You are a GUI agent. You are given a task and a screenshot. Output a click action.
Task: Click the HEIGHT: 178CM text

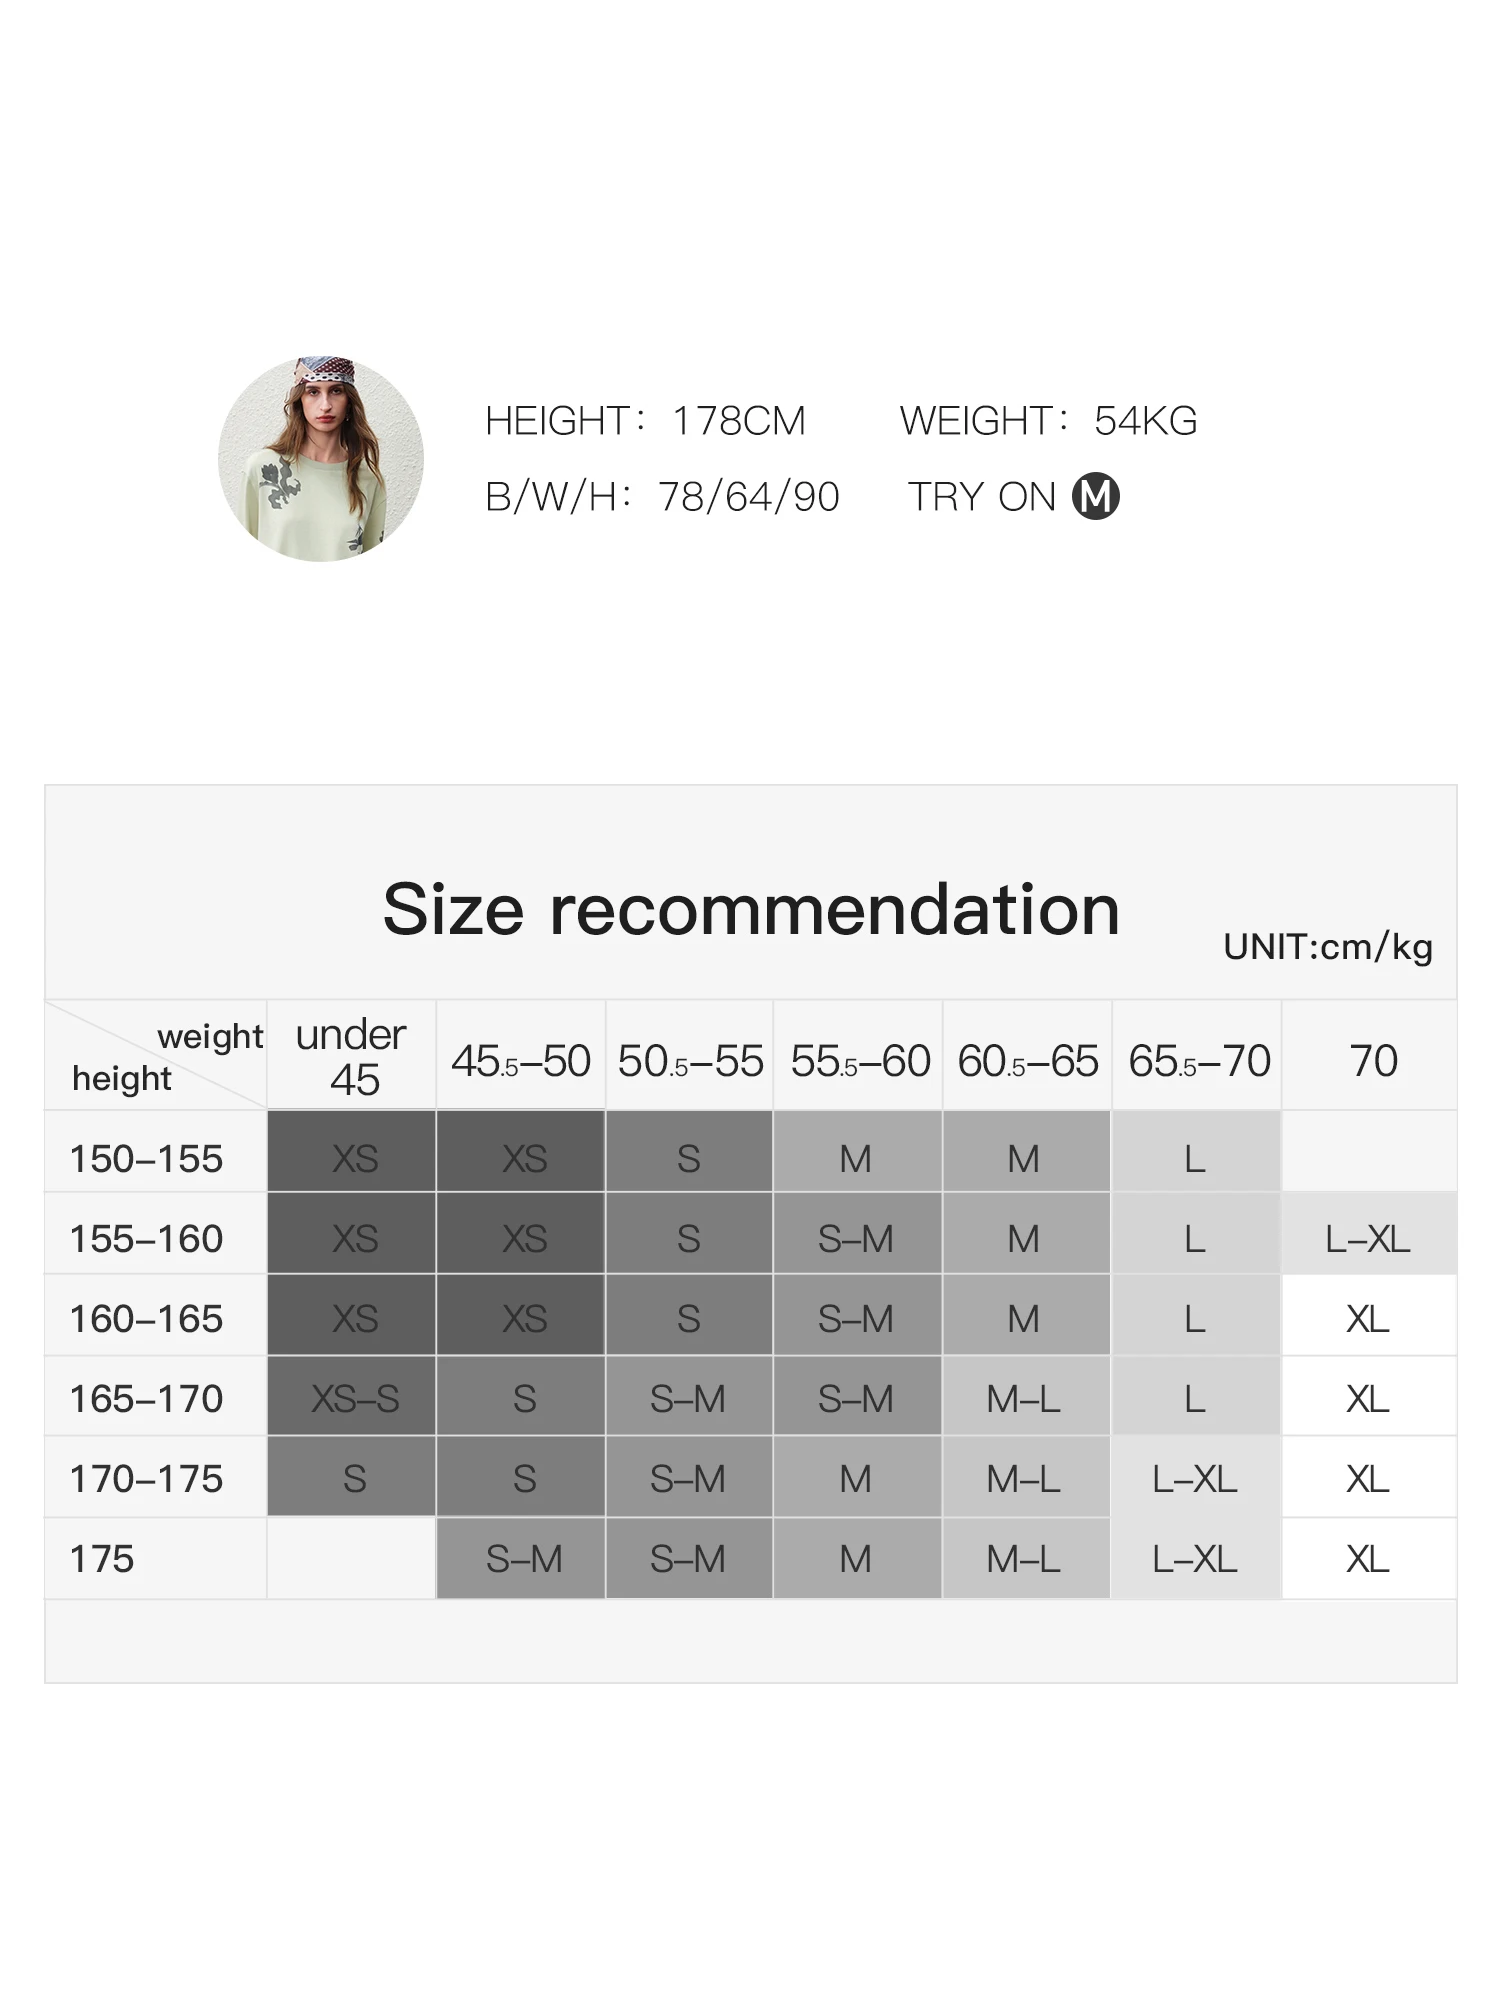(x=645, y=421)
